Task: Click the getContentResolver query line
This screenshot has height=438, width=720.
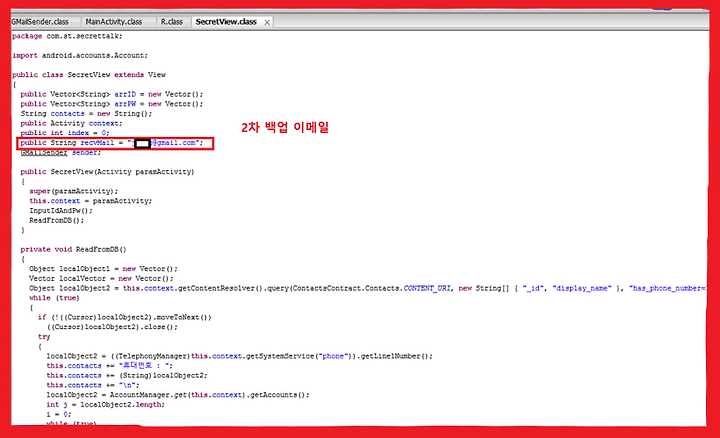Action: [367, 288]
